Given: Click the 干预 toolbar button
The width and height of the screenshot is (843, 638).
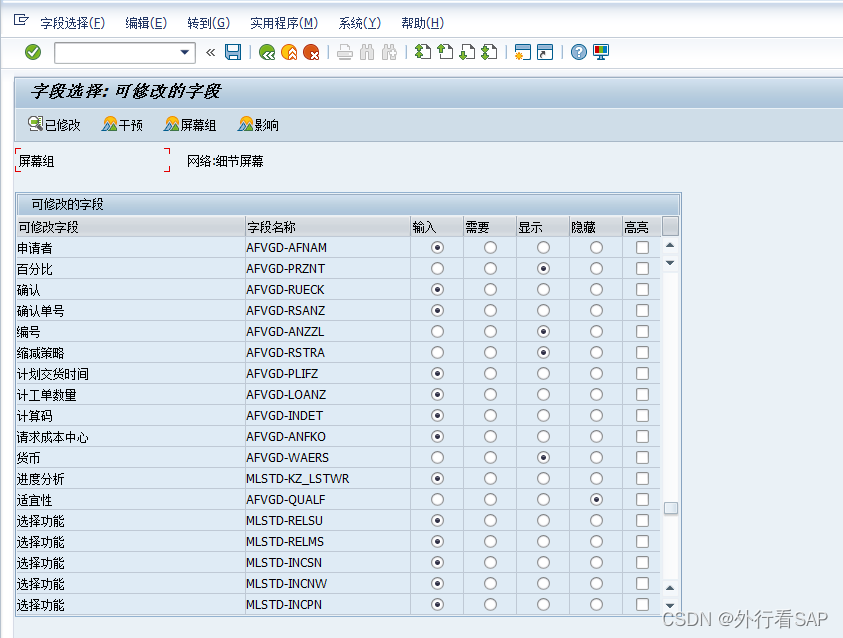Looking at the screenshot, I should click(x=122, y=125).
